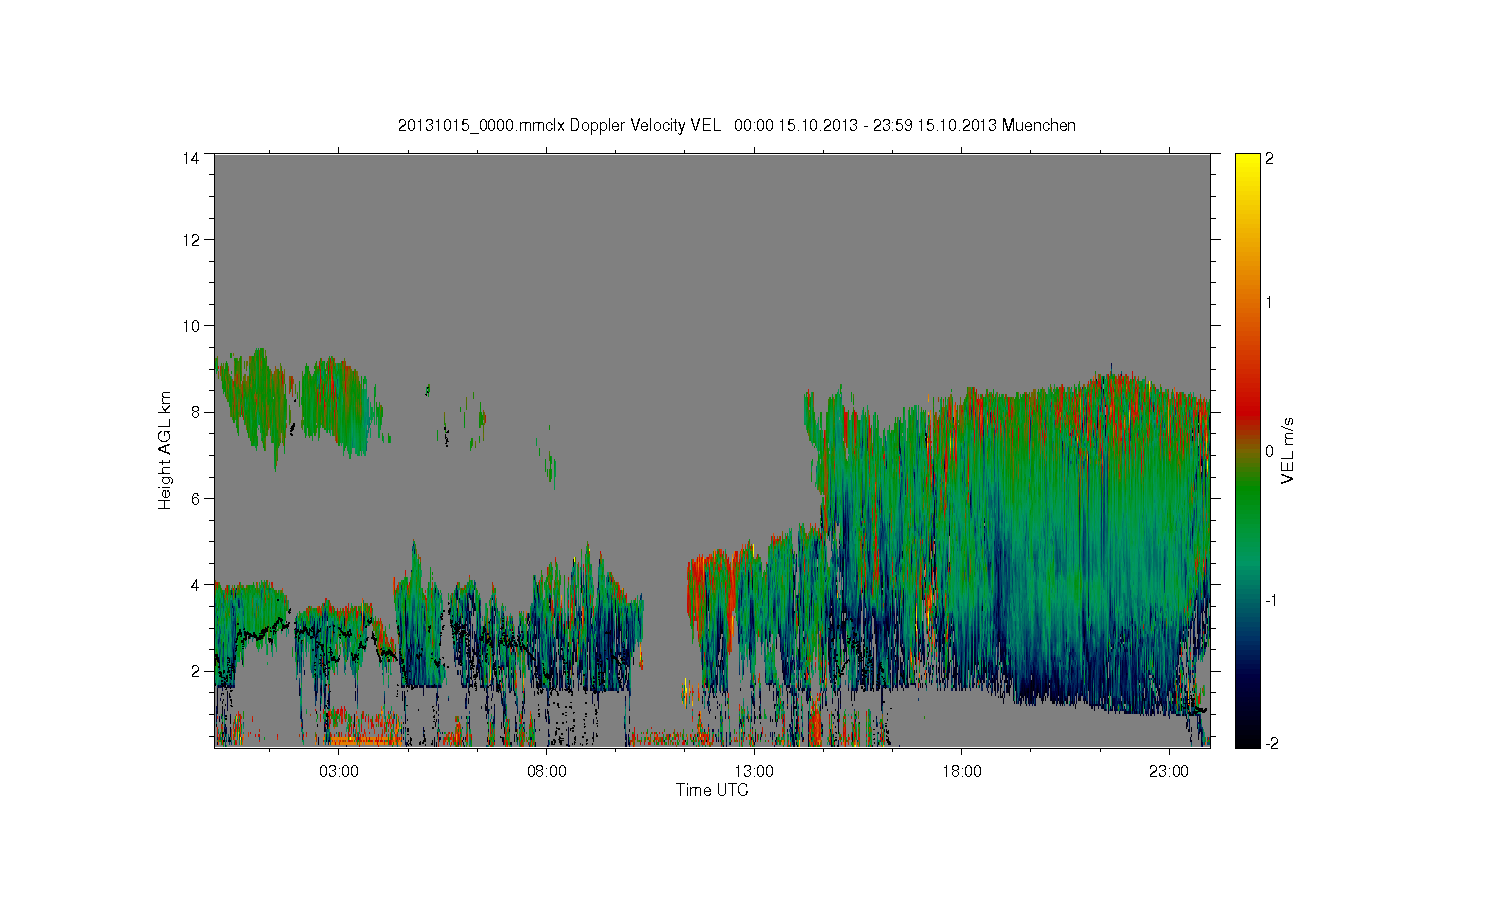Screen dimensions: 1500x900
Task: Click the 14 km height tick label
Action: [x=190, y=158]
